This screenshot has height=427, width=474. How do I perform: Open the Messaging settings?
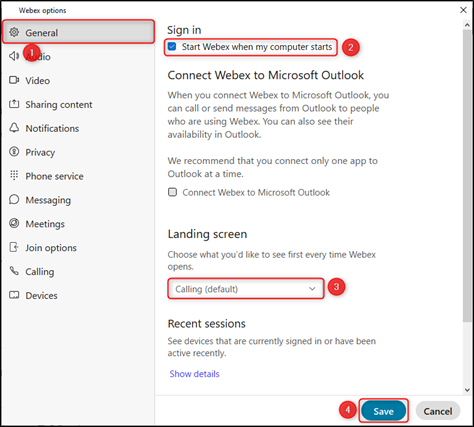click(79, 200)
